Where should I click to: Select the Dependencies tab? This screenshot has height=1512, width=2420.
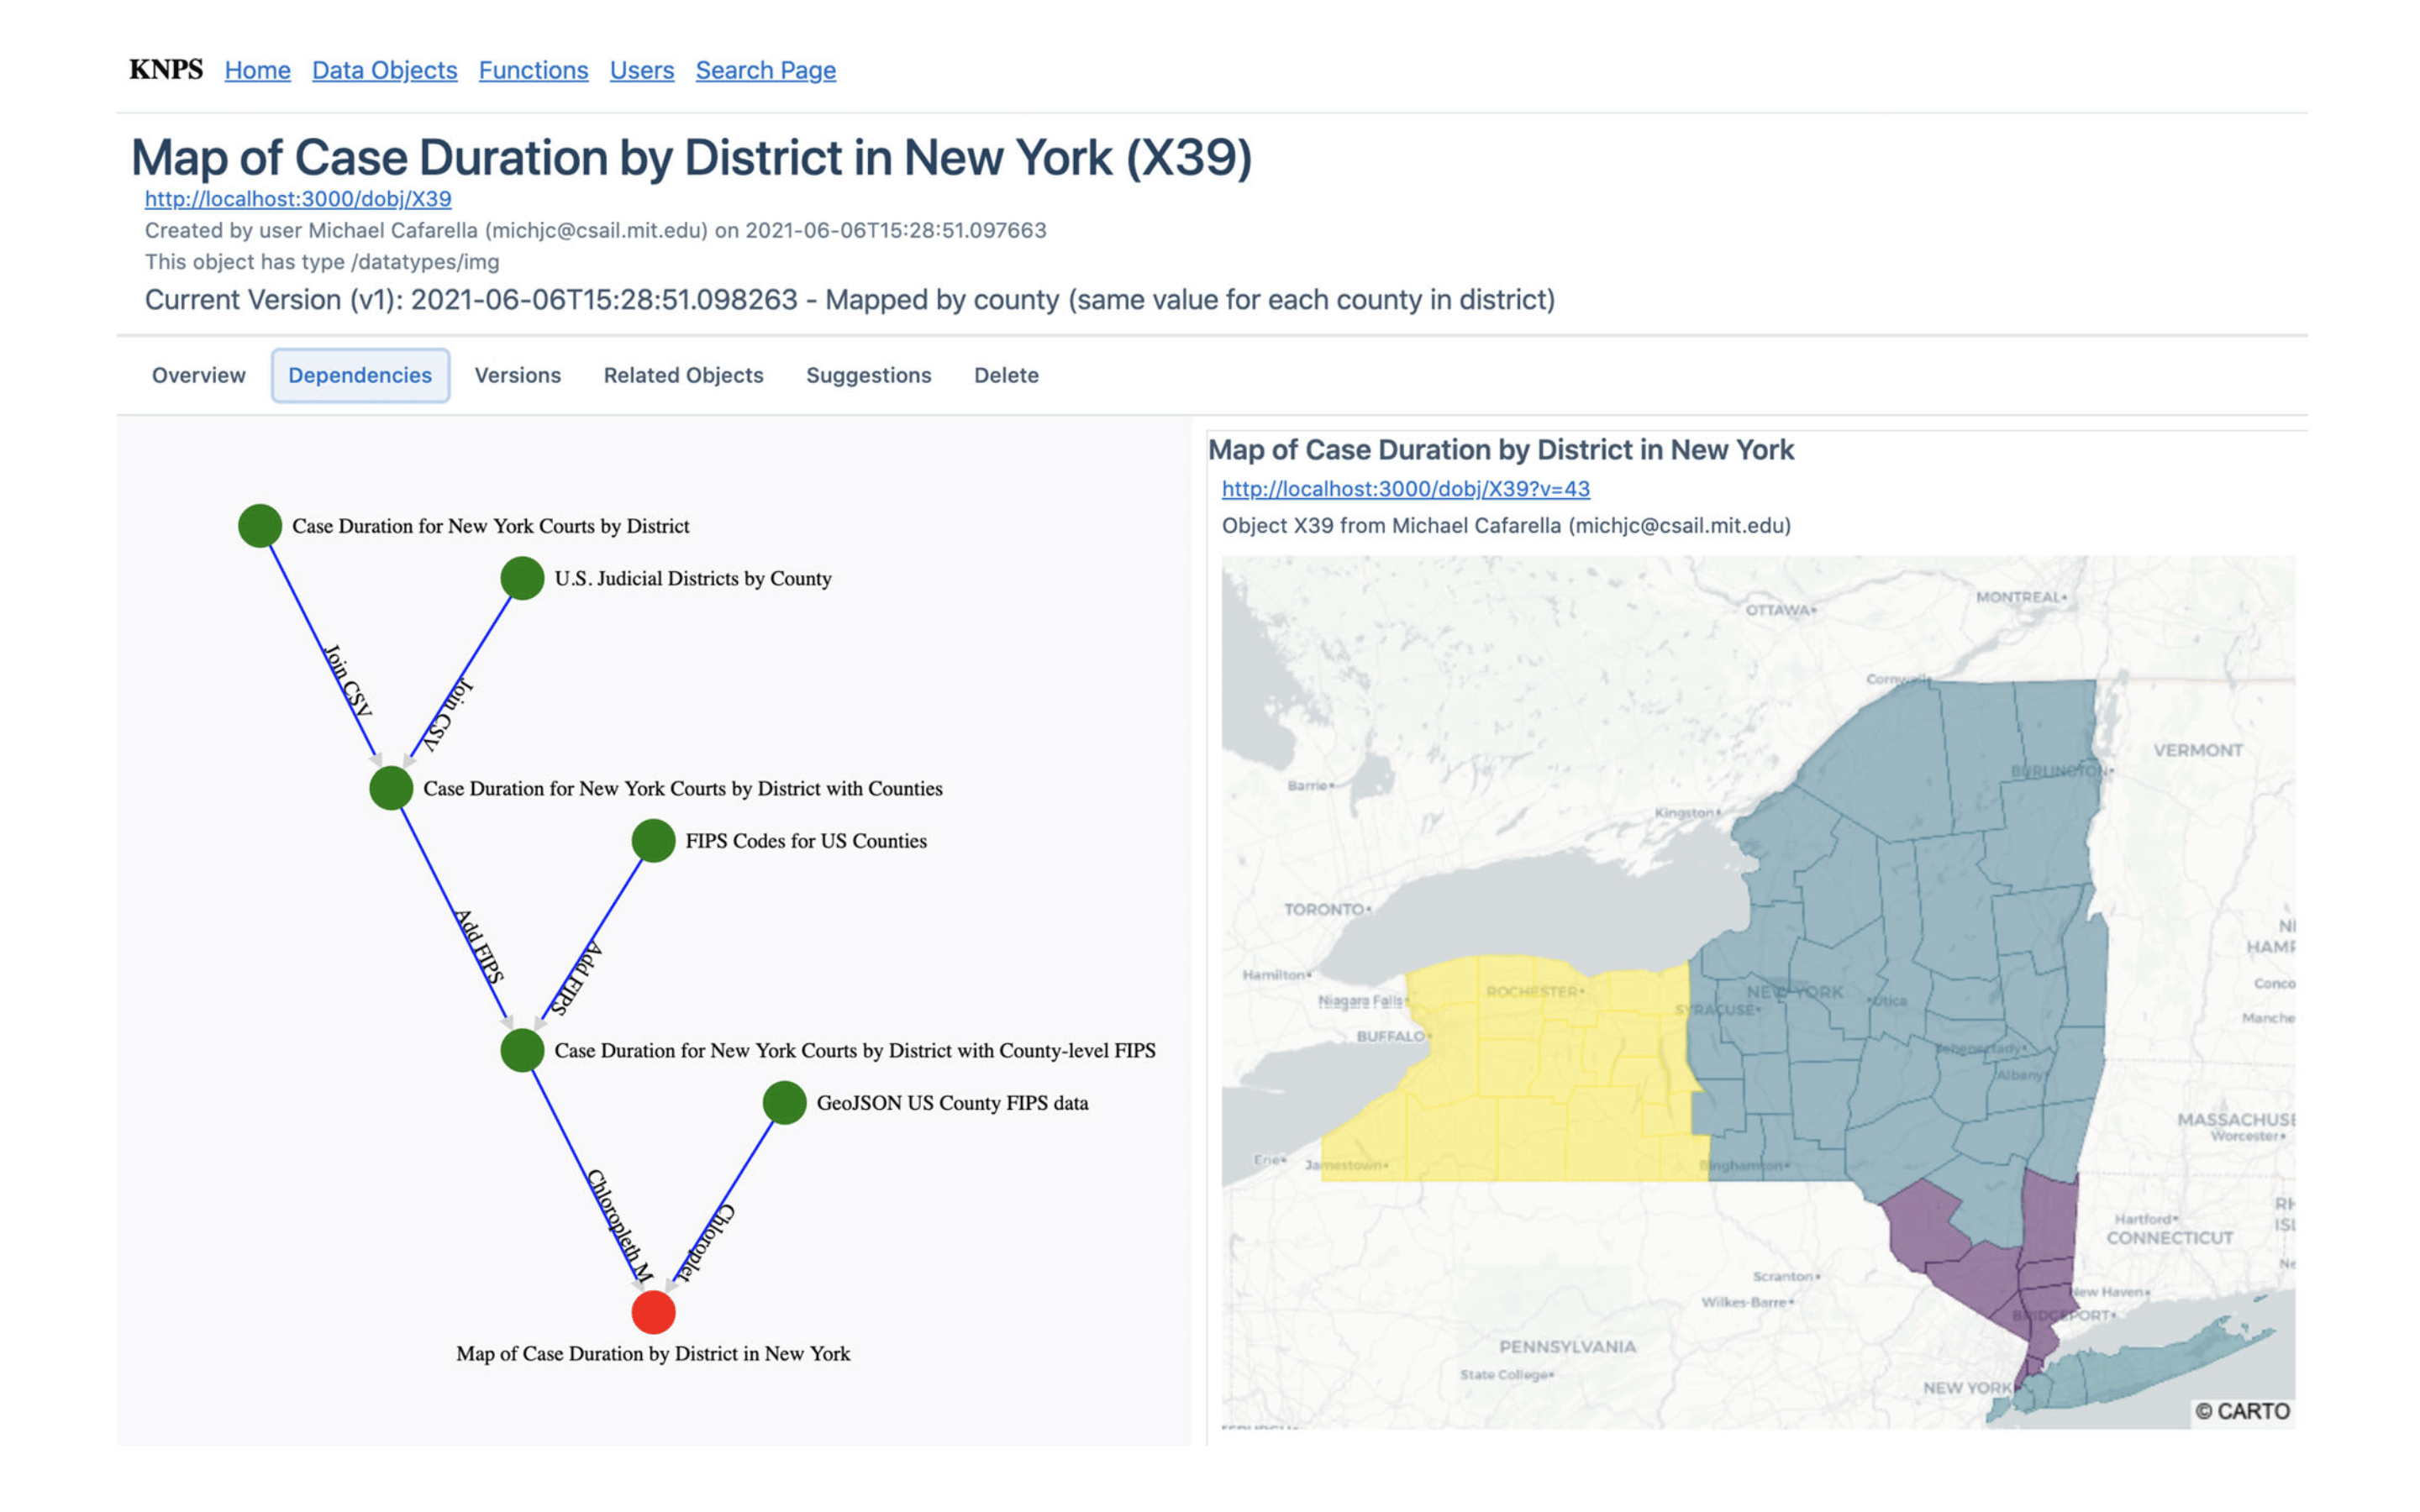click(360, 375)
